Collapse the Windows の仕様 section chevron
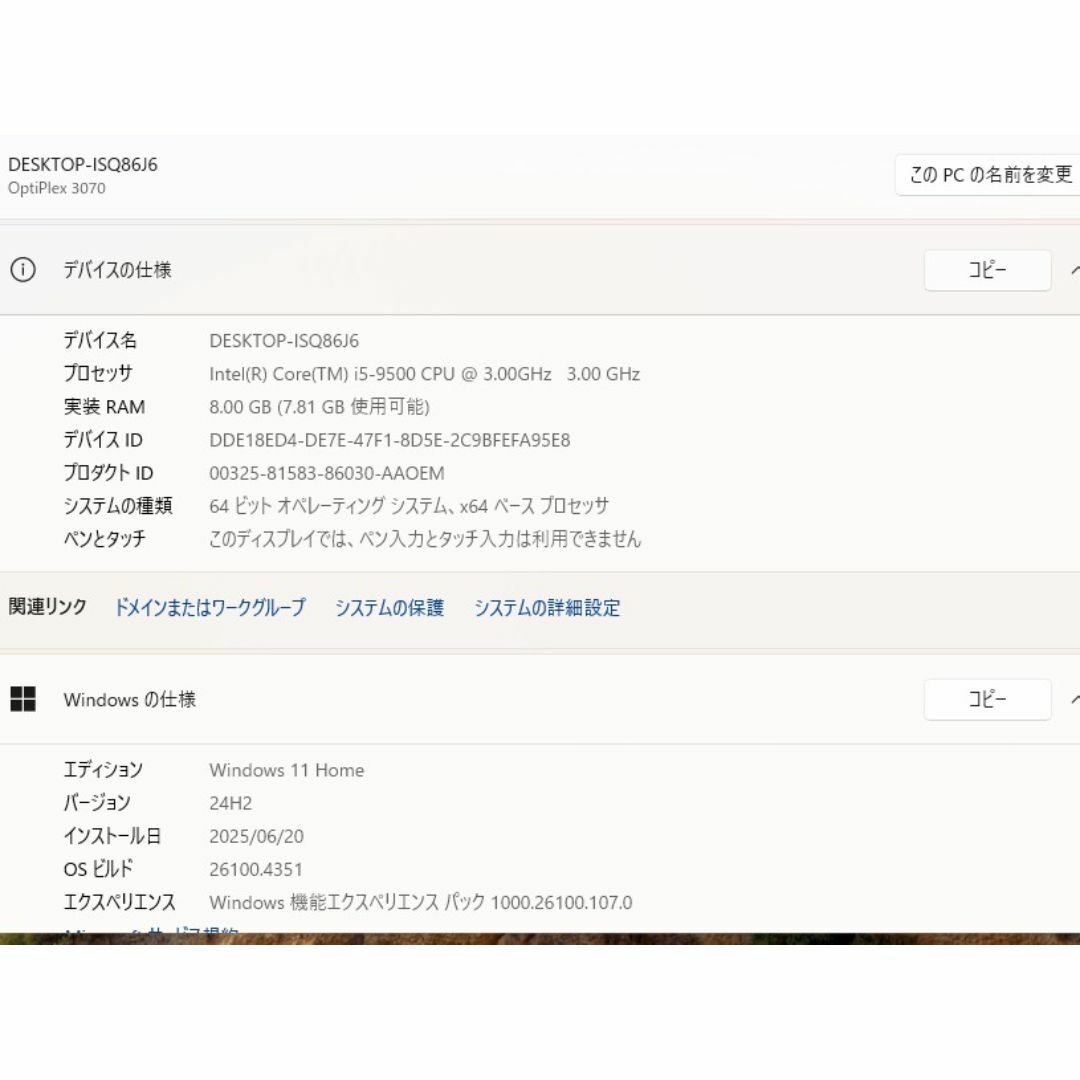The height and width of the screenshot is (1080, 1080). [x=1075, y=700]
